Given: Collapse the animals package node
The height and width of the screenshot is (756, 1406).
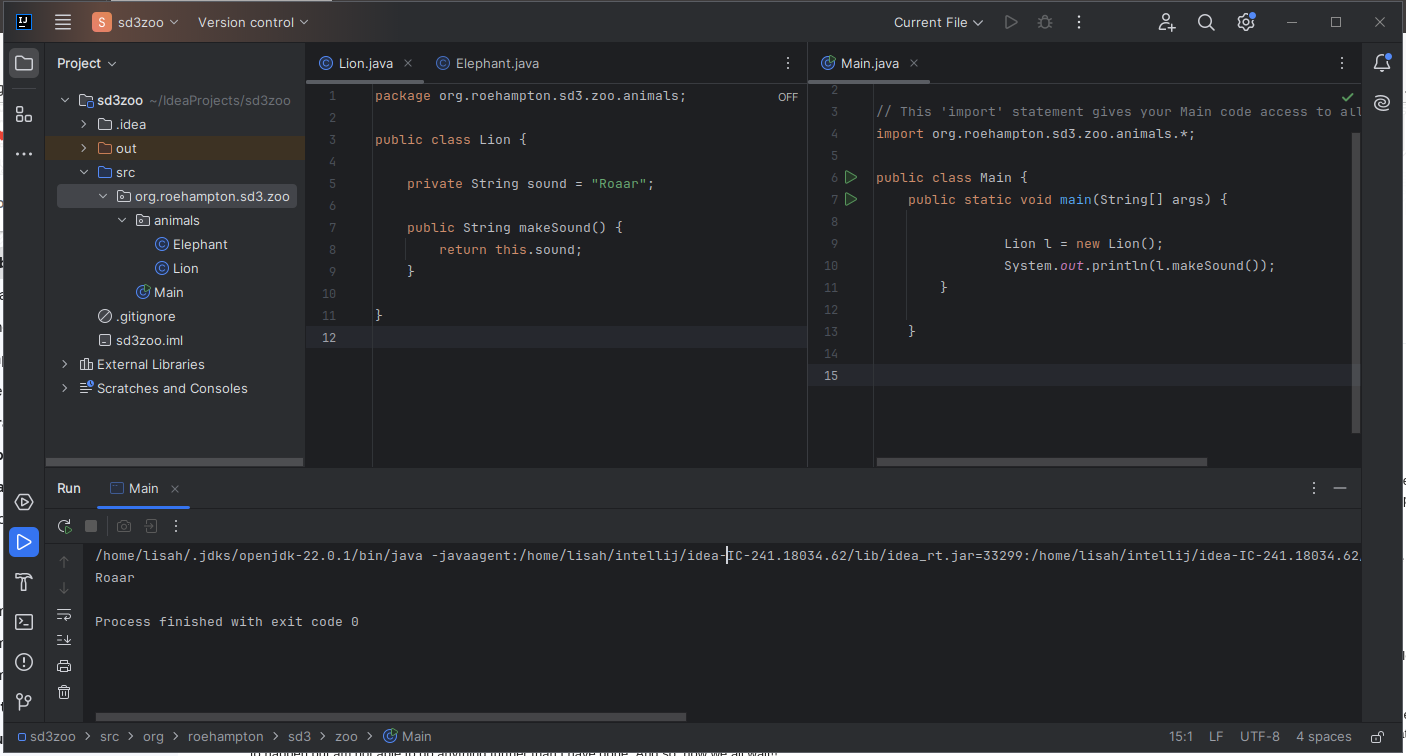Looking at the screenshot, I should pyautogui.click(x=122, y=220).
